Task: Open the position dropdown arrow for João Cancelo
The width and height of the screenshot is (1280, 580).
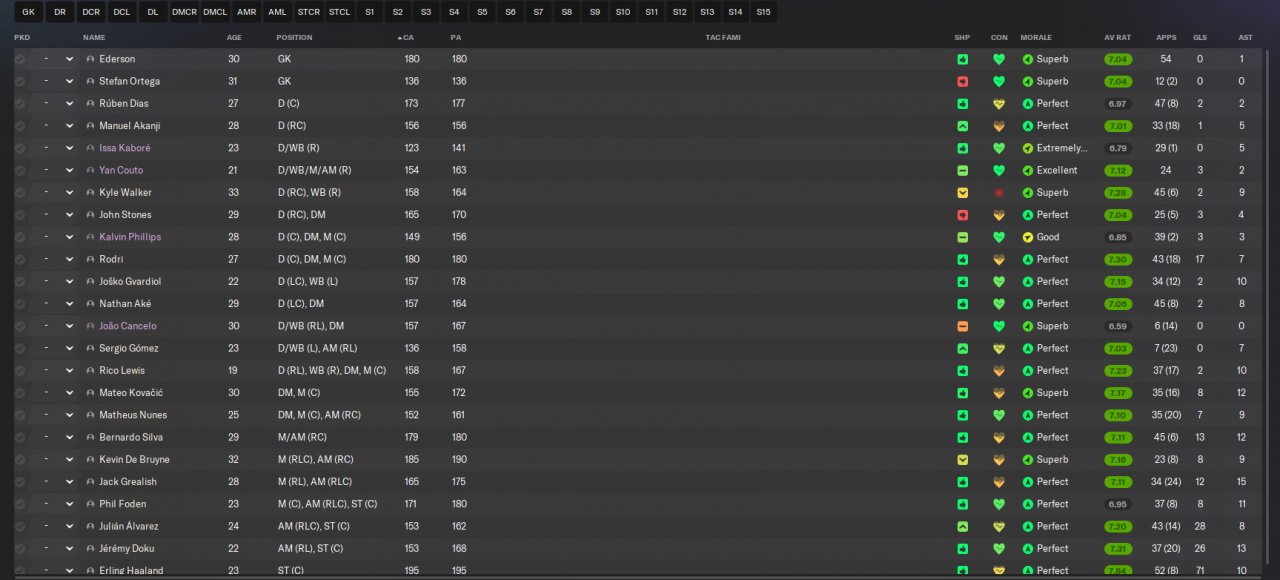Action: (69, 326)
